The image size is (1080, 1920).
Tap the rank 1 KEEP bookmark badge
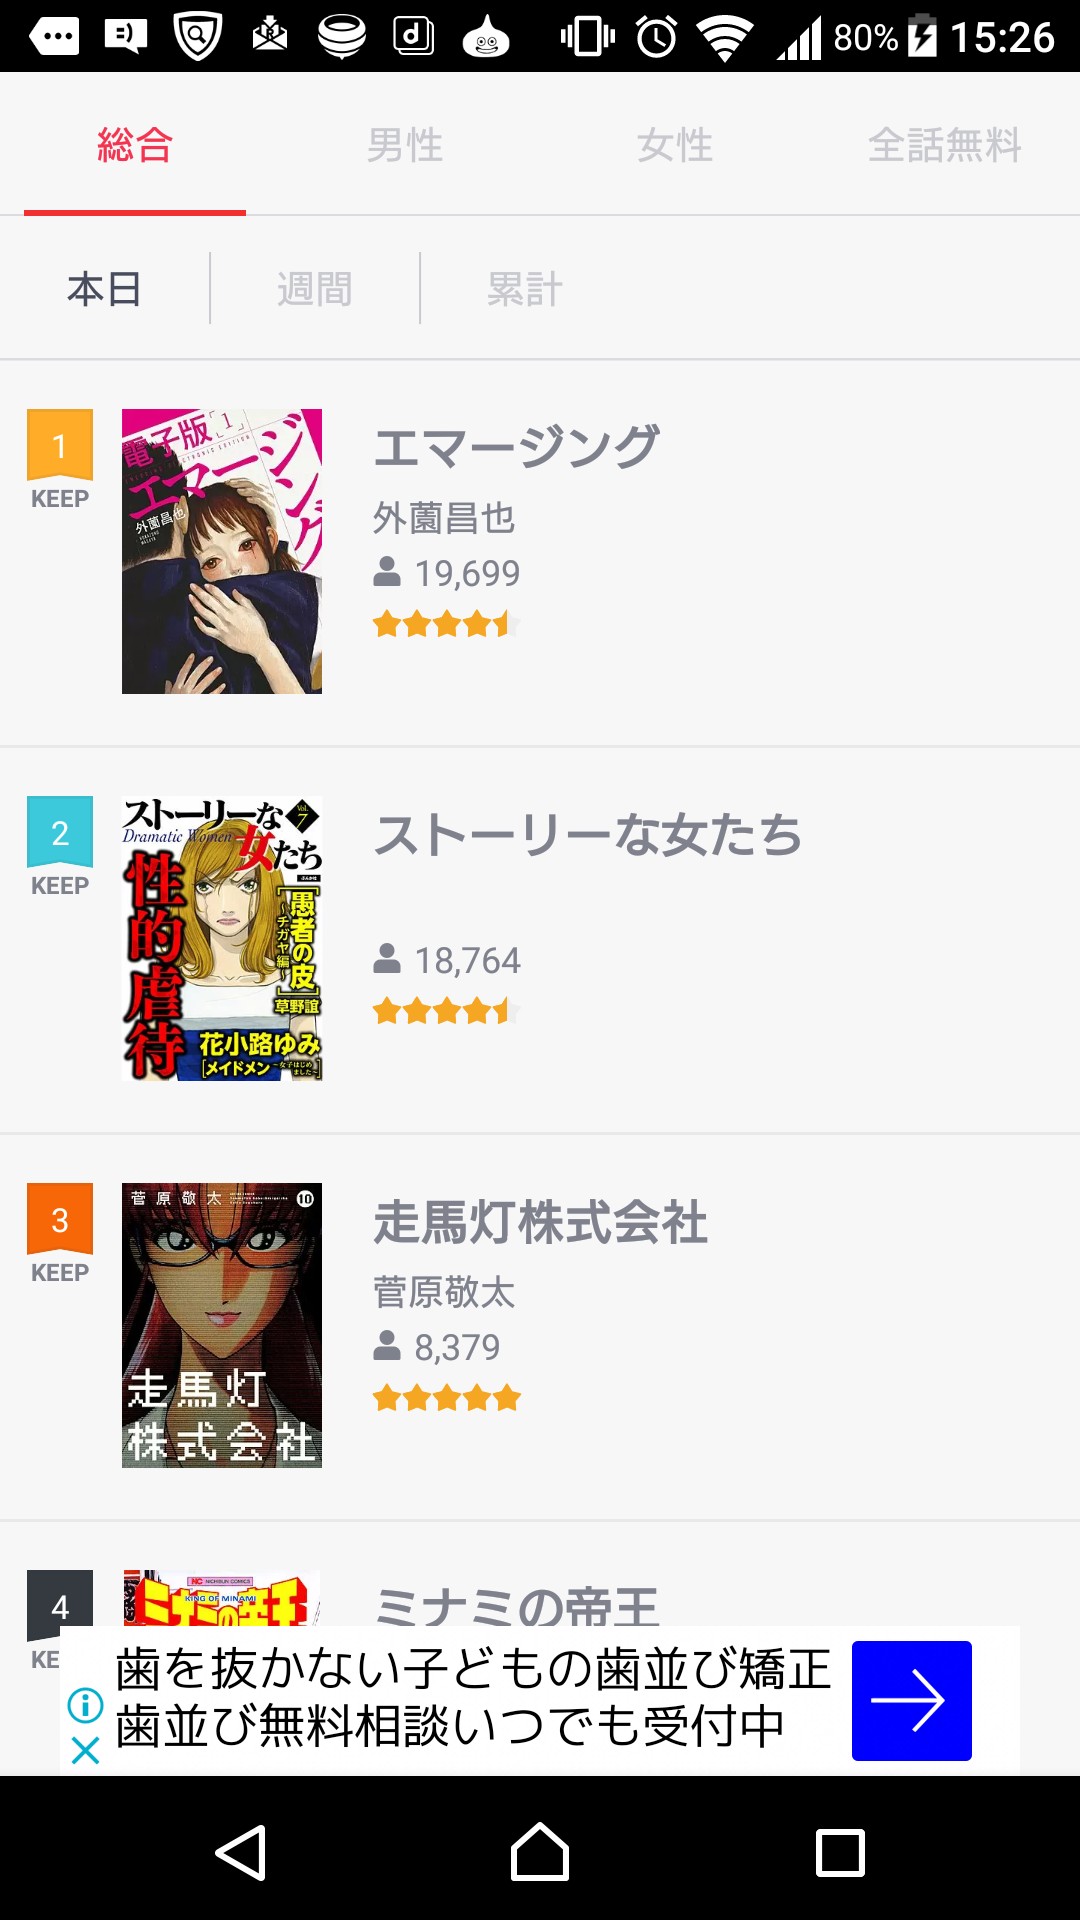60,460
